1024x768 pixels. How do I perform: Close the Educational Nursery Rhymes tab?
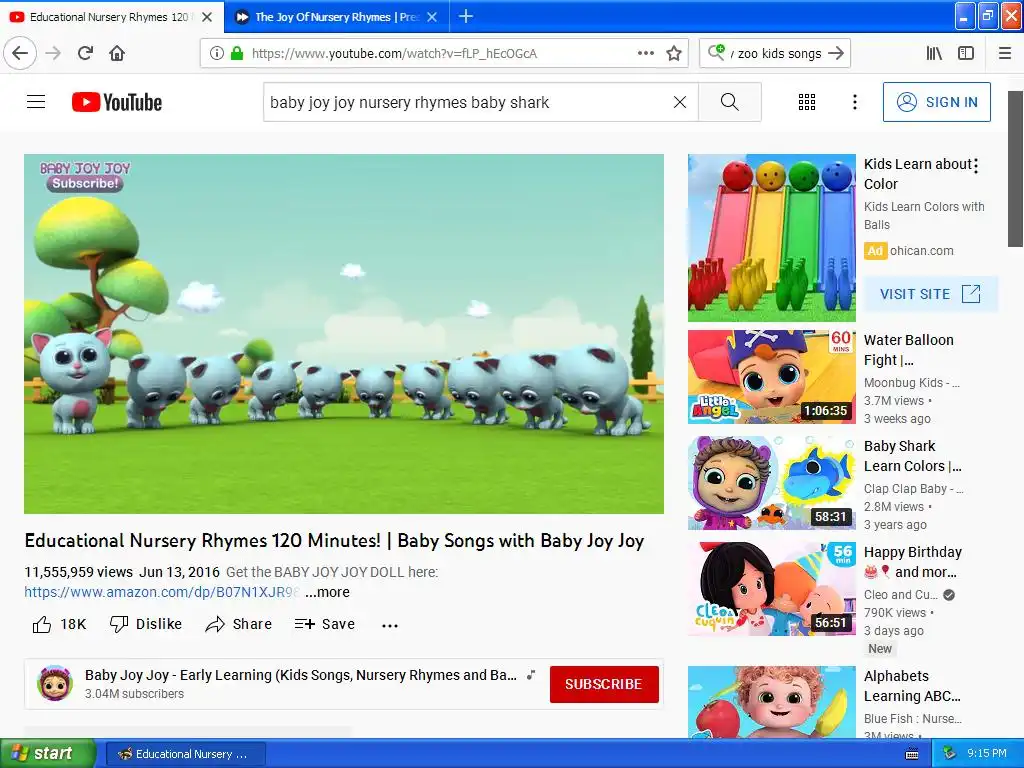207,17
